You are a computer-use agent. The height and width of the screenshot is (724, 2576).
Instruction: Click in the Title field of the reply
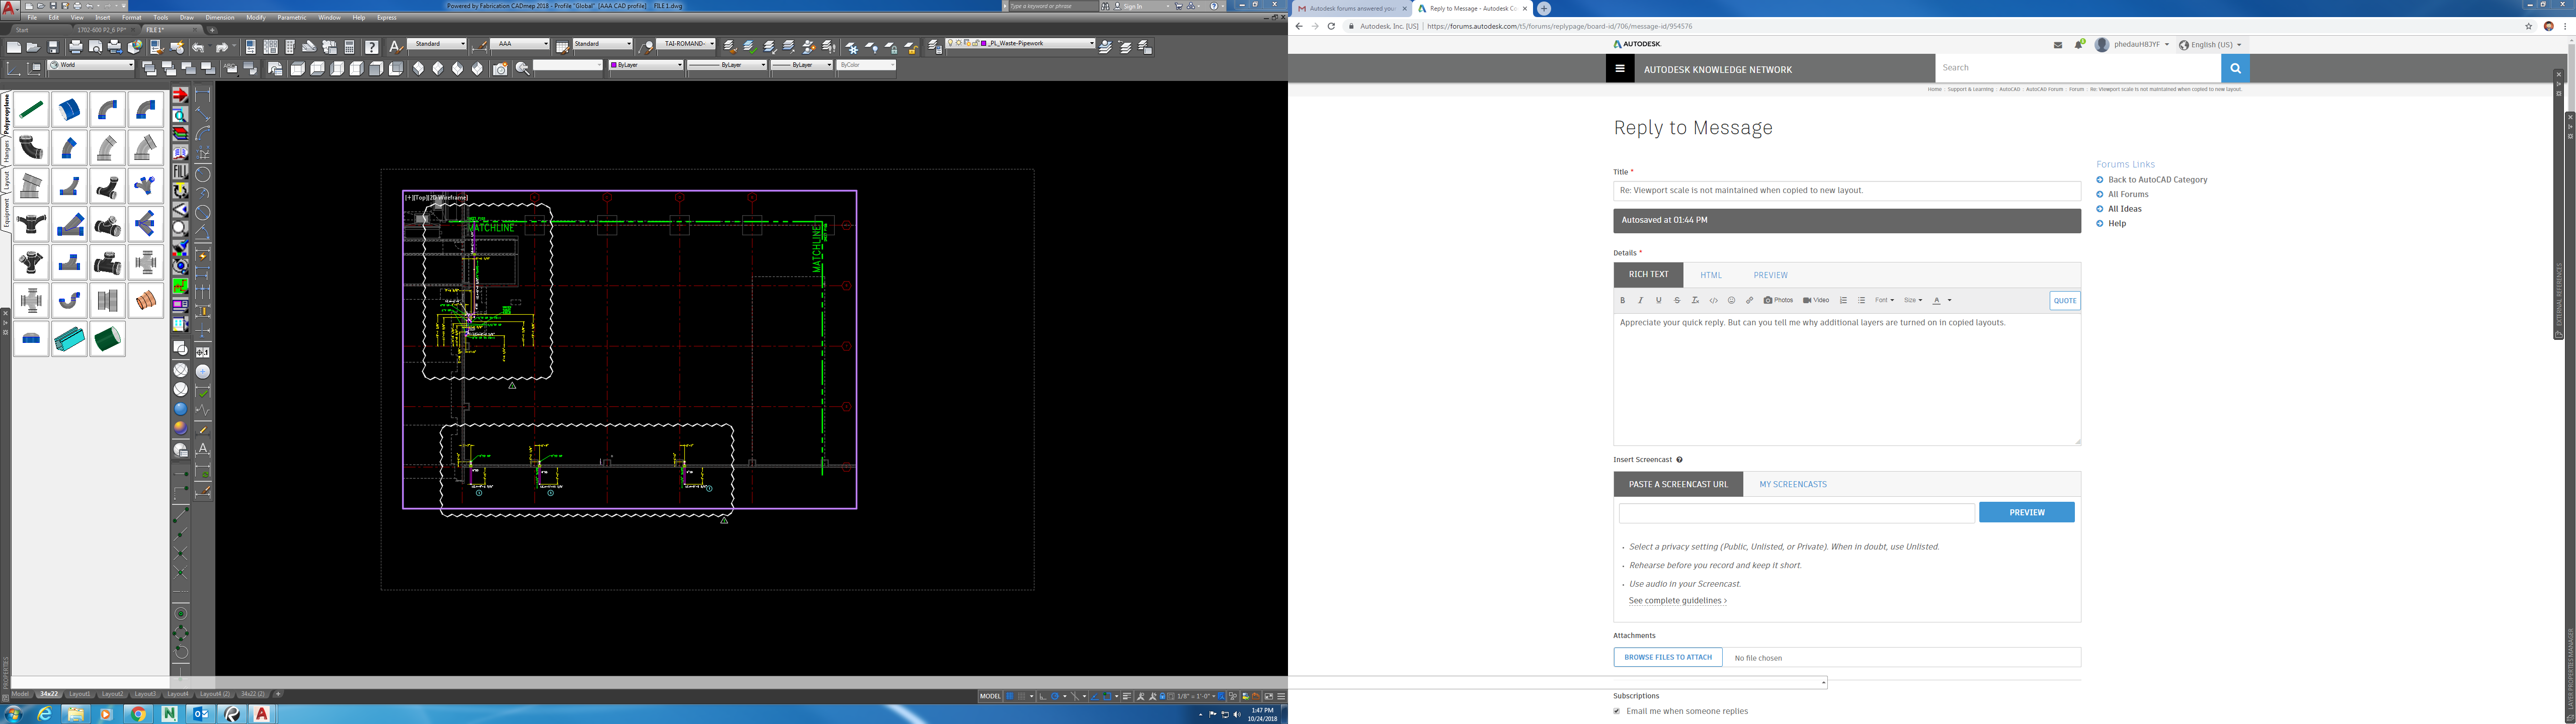pyautogui.click(x=1847, y=190)
